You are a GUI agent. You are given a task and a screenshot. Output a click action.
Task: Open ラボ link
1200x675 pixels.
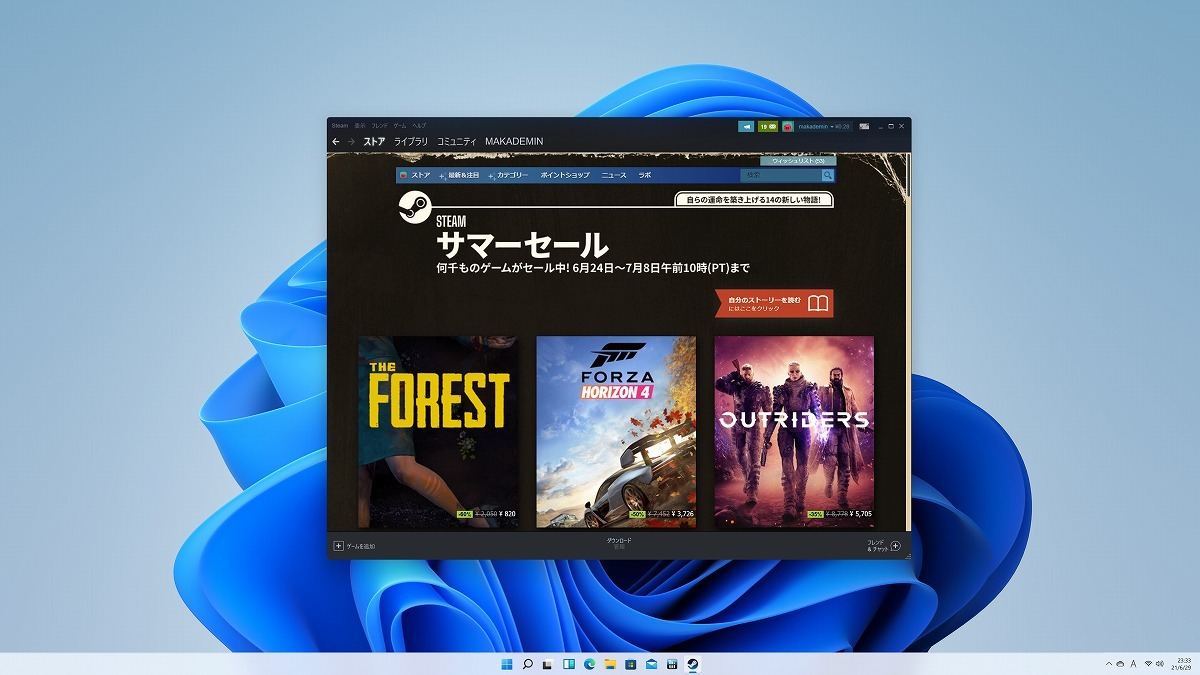point(645,175)
